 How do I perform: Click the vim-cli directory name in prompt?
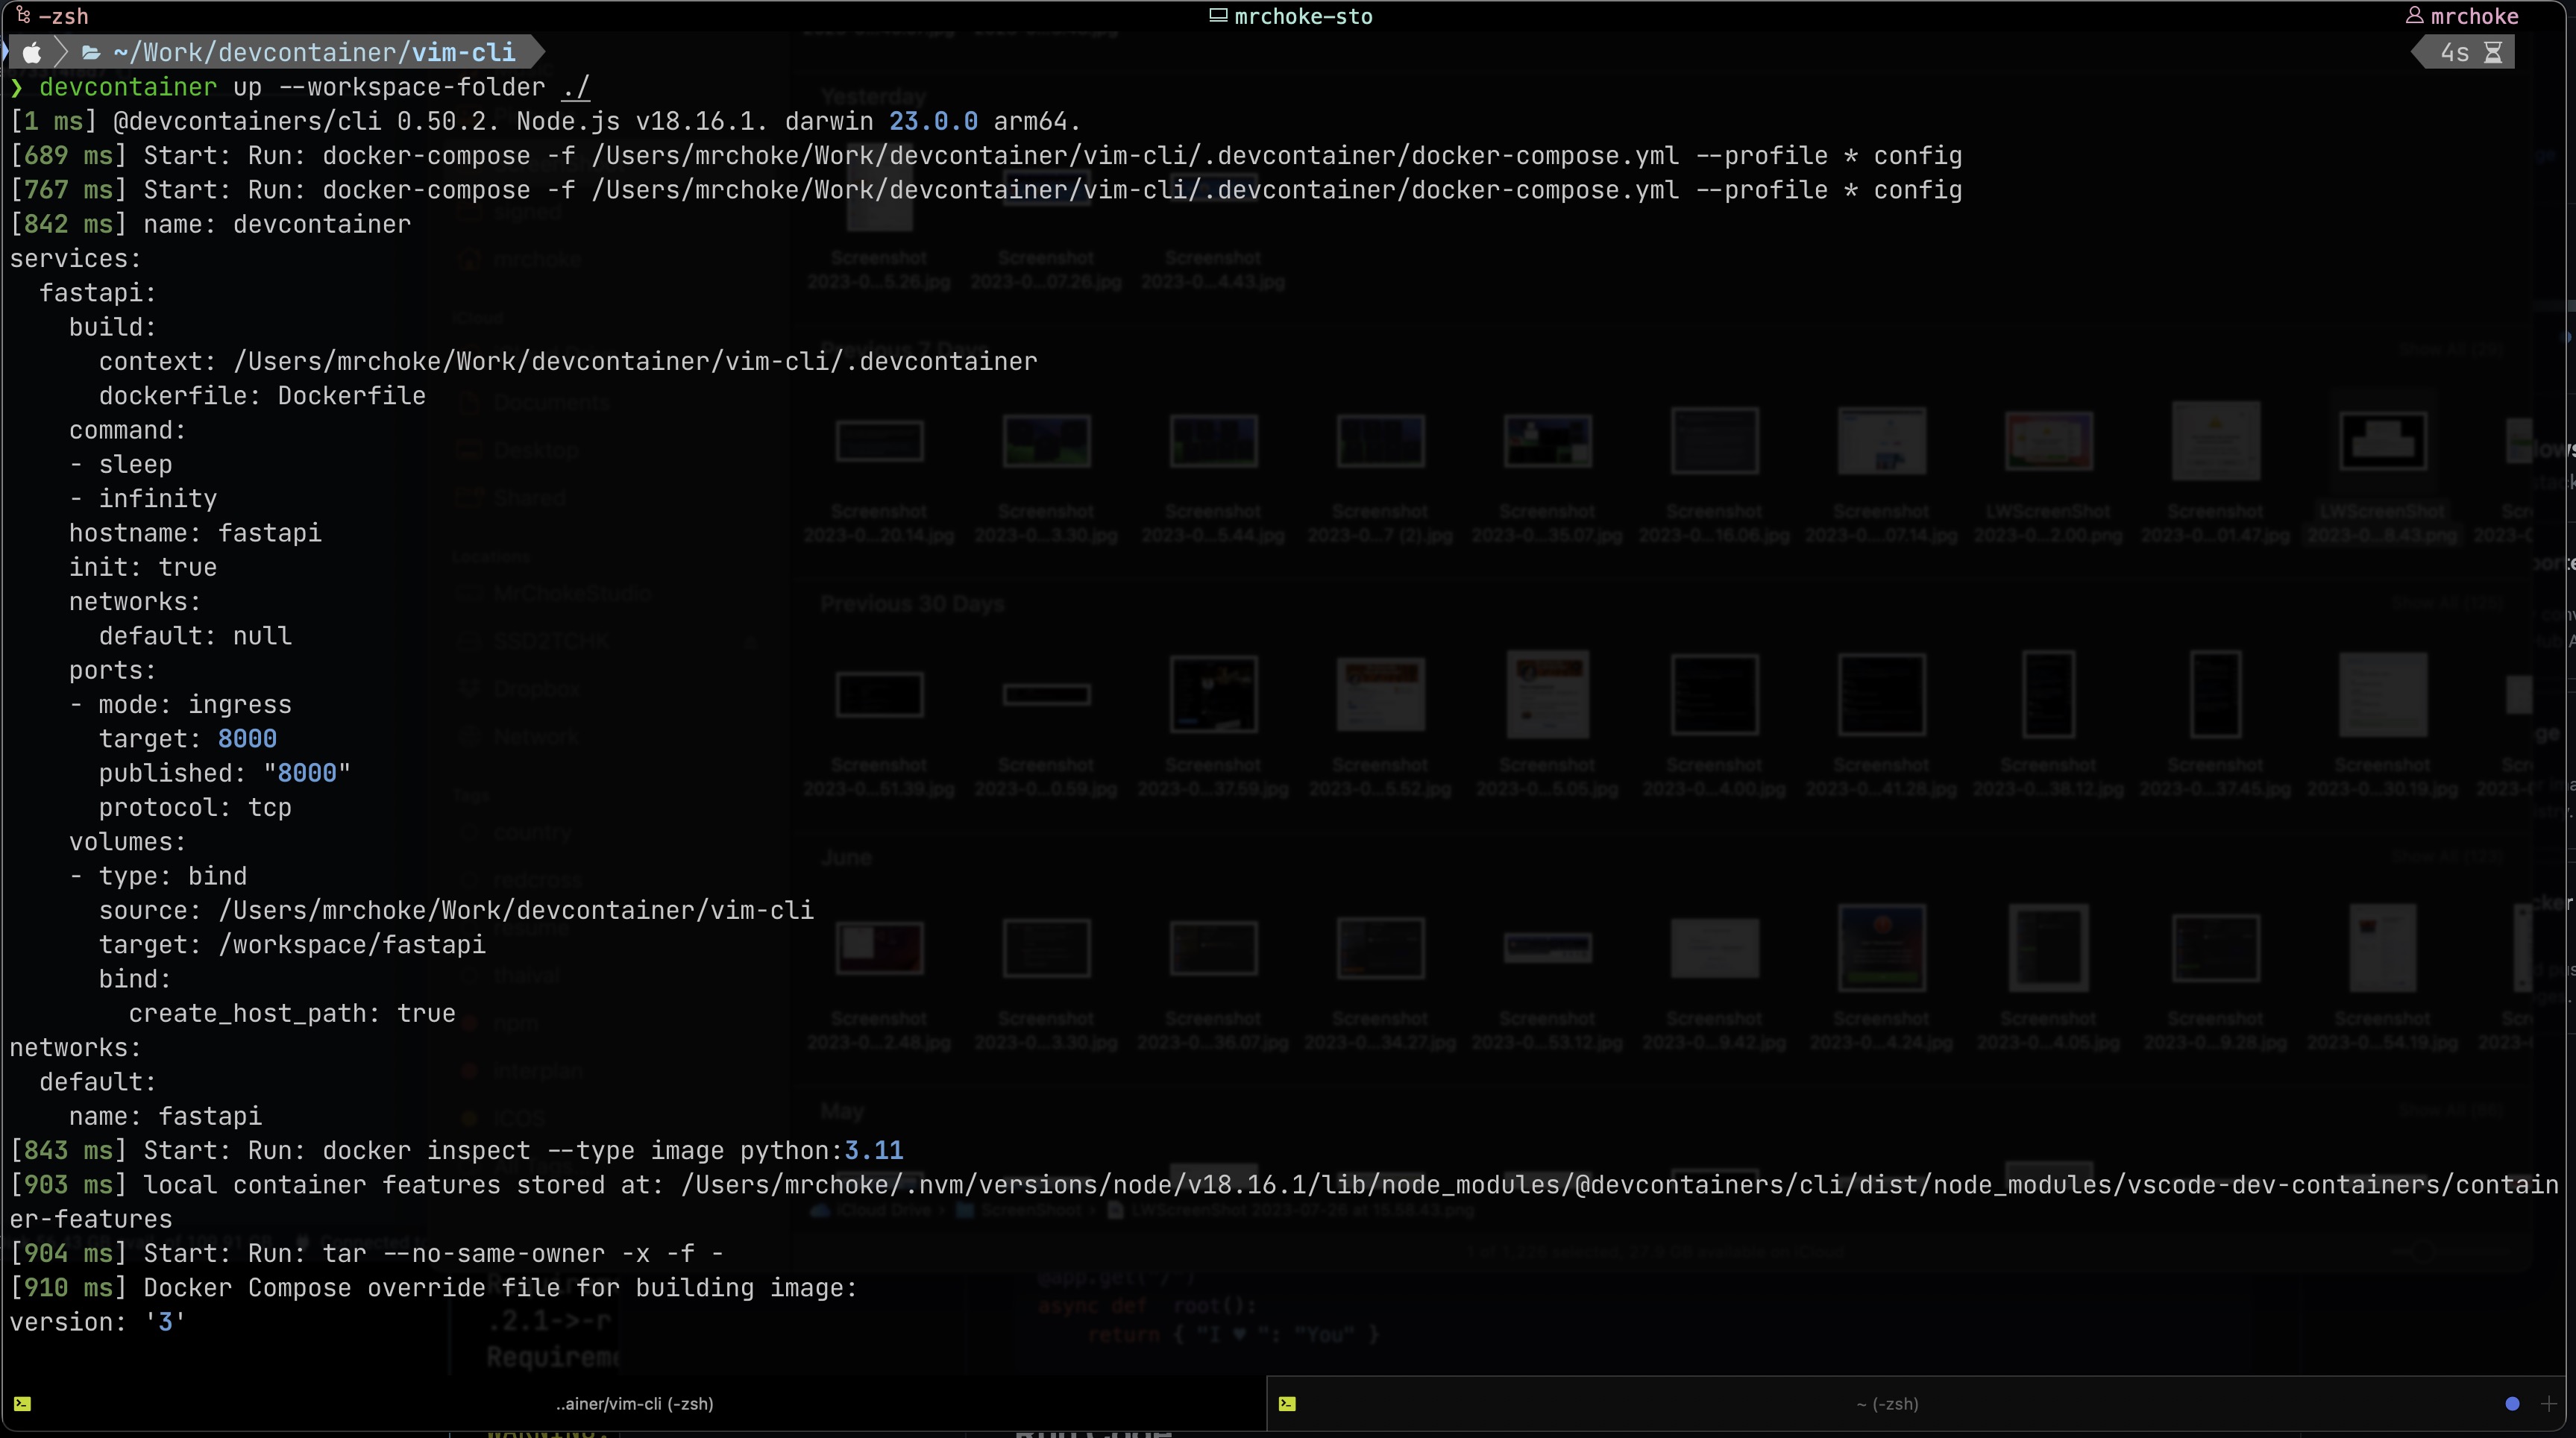point(463,52)
